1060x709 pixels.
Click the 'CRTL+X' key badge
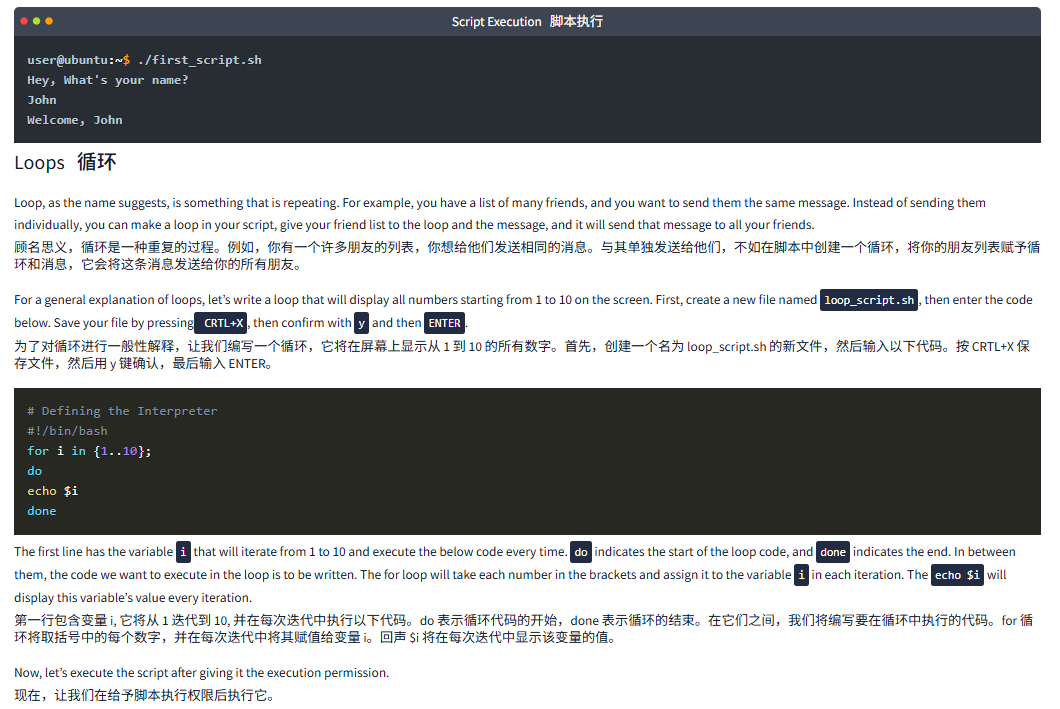(x=221, y=323)
